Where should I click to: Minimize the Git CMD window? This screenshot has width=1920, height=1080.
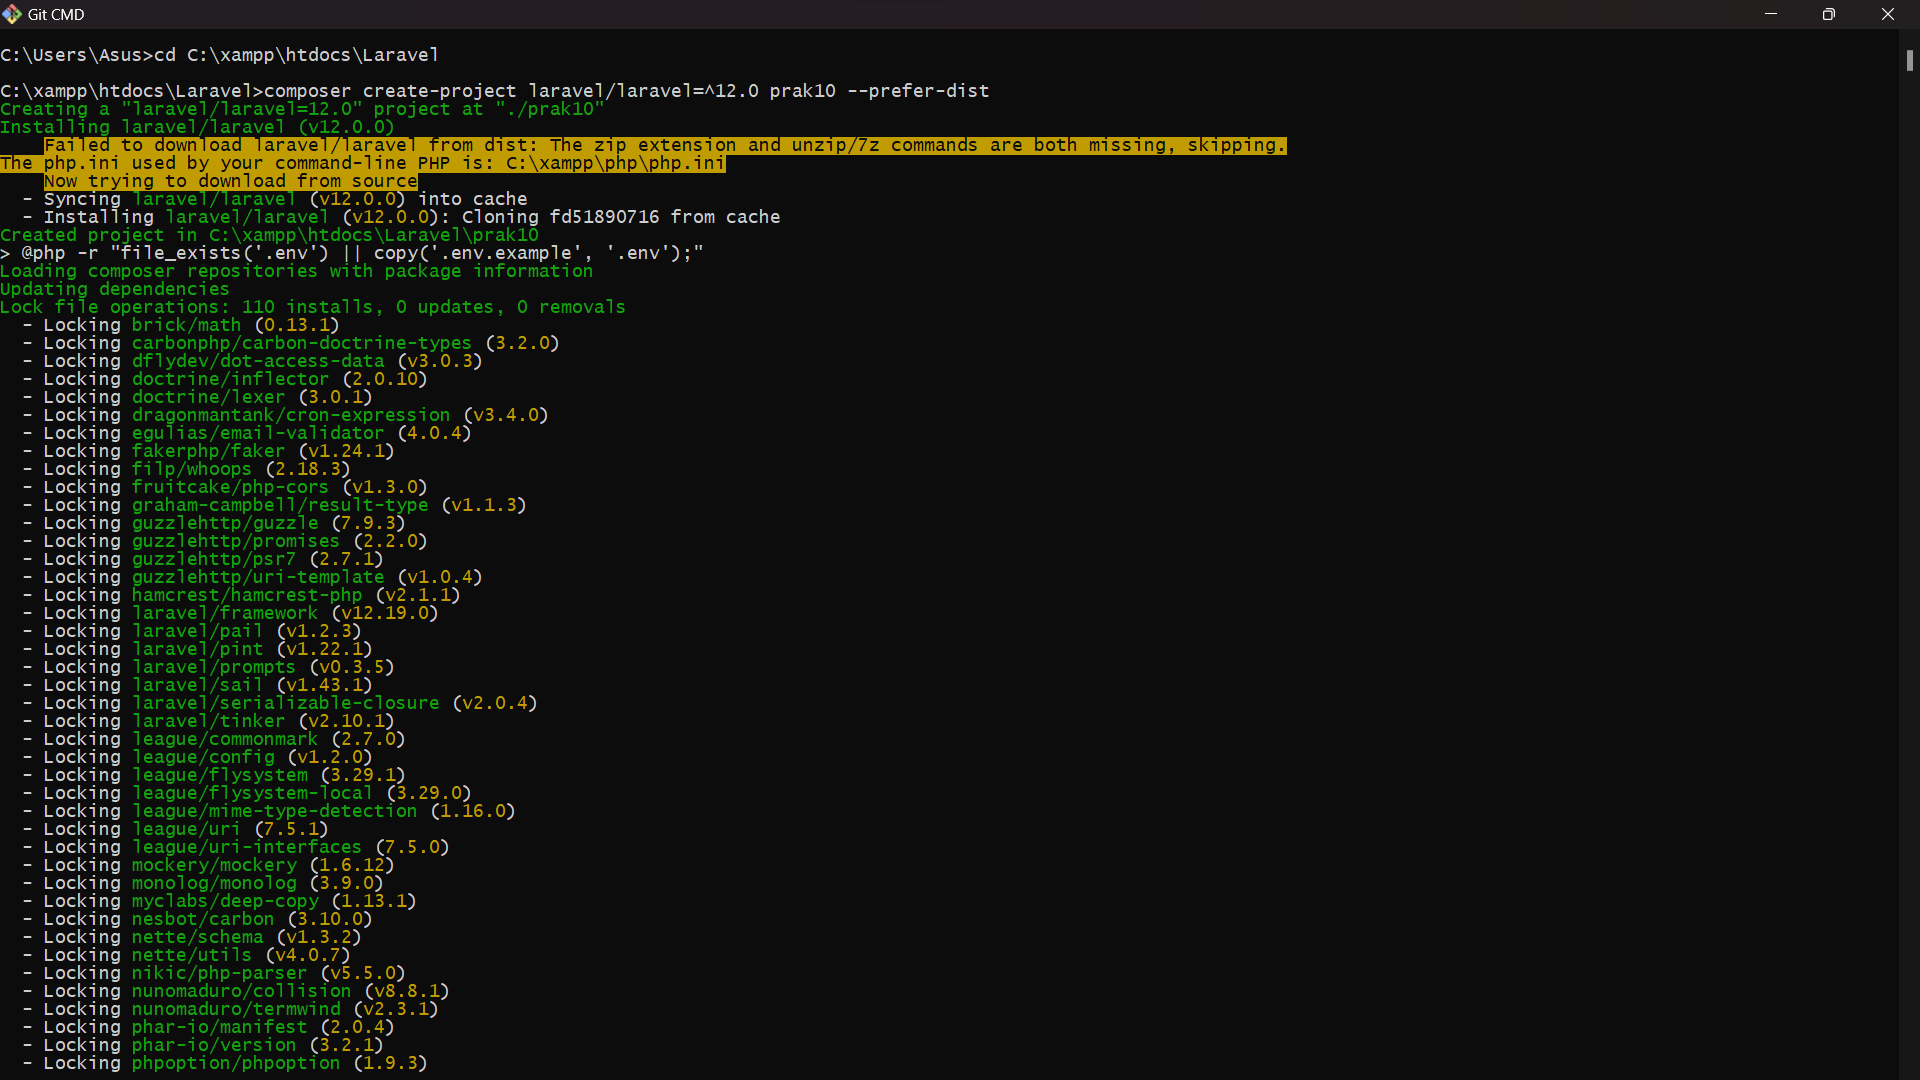point(1771,14)
